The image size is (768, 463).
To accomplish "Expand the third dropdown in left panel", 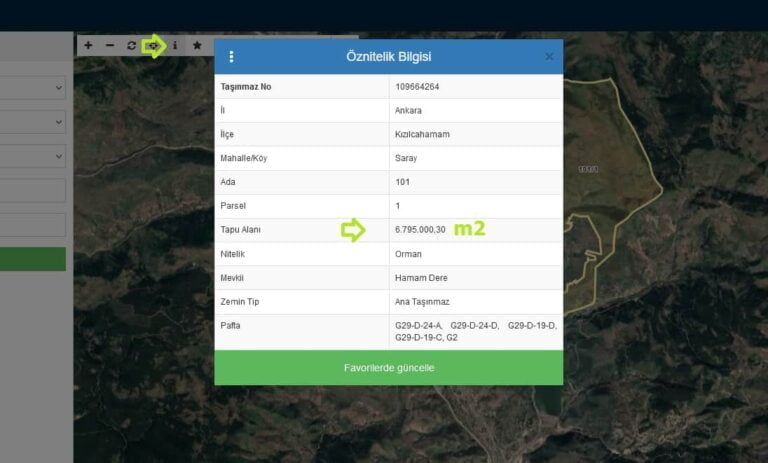I will coord(33,156).
